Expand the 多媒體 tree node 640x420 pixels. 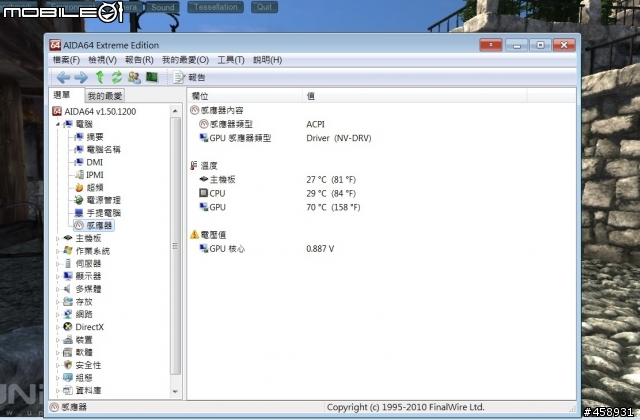coord(58,289)
